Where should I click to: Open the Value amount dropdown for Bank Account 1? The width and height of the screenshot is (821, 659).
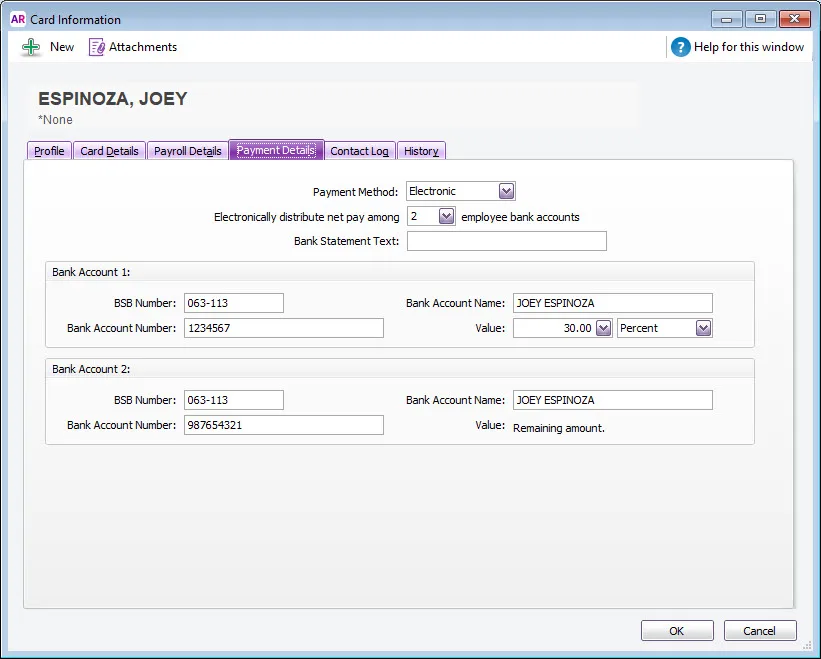tap(600, 327)
